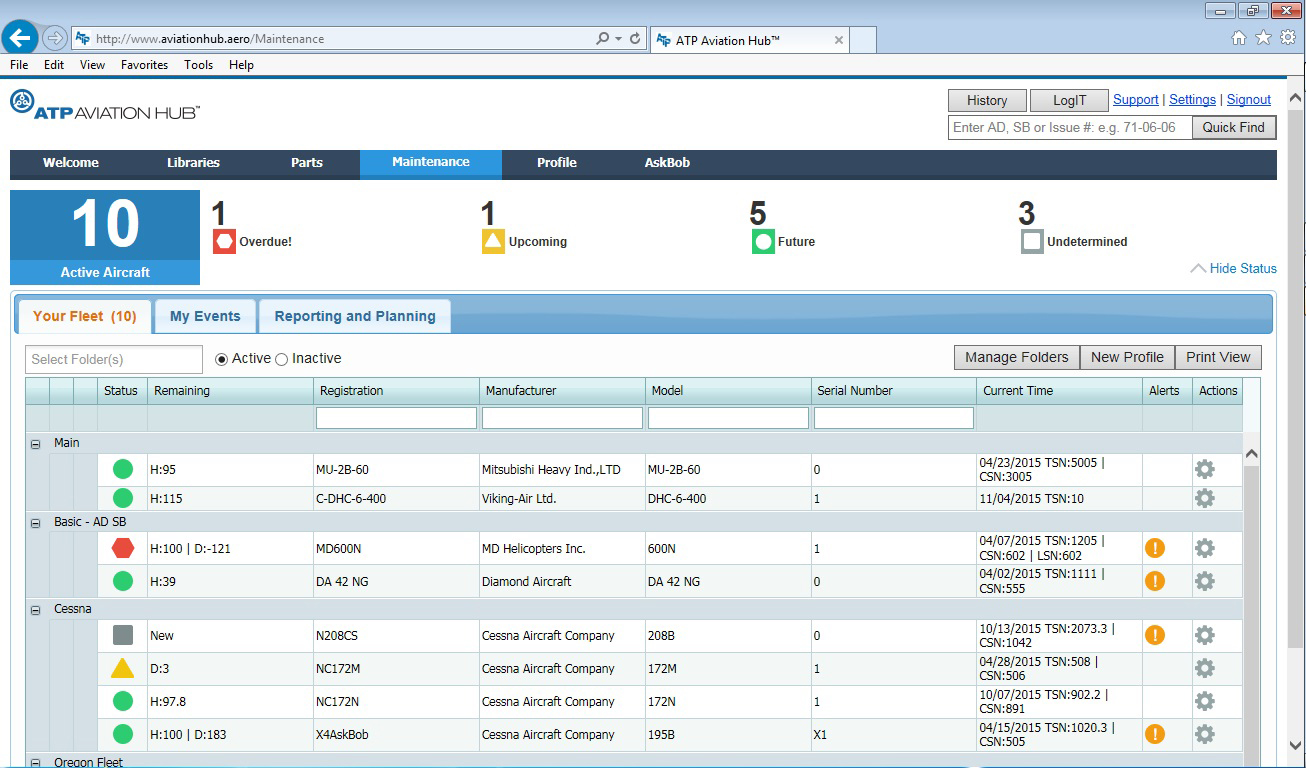Click the alert icon for X4AskBob

tap(1156, 733)
